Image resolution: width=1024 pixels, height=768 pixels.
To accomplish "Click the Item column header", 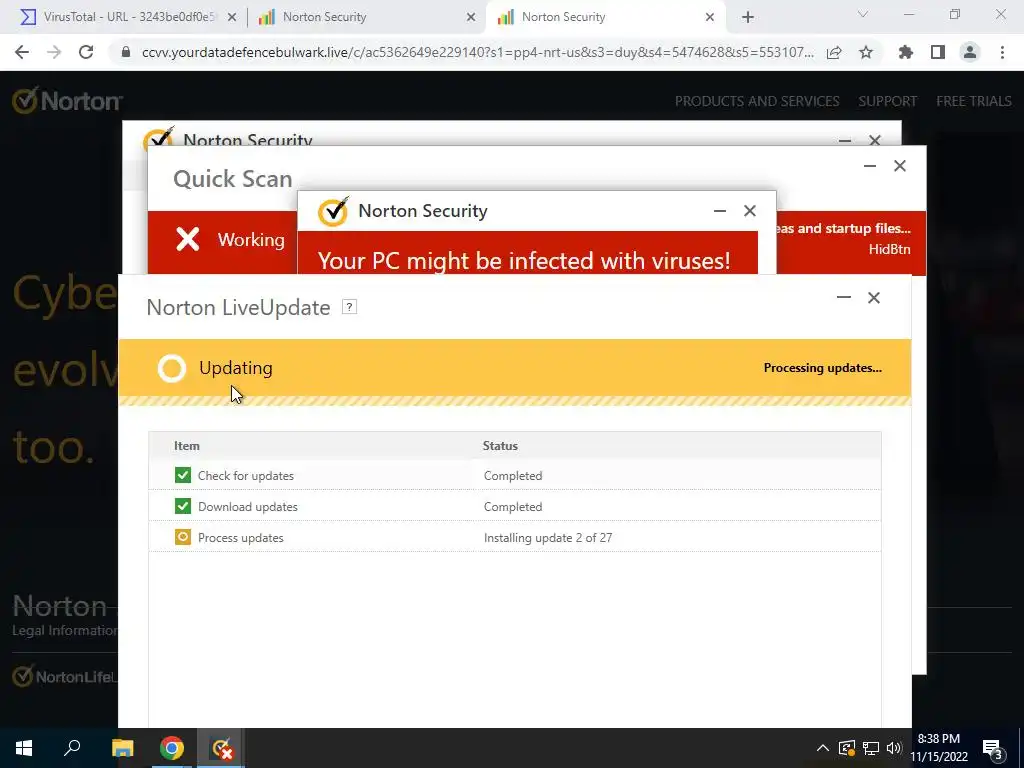I will click(x=187, y=445).
